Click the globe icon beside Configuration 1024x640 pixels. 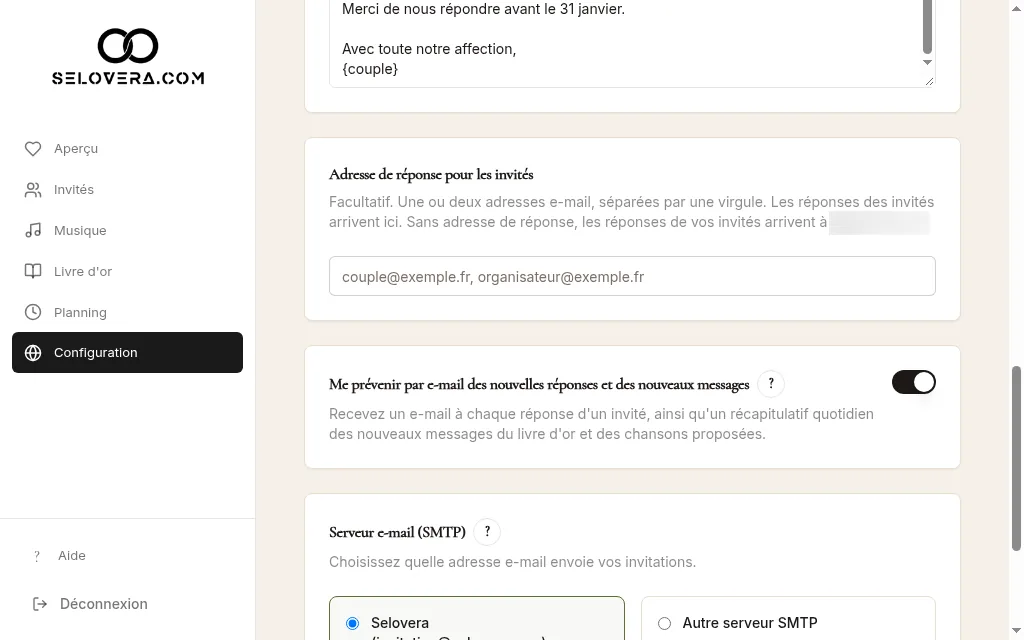pyautogui.click(x=33, y=353)
